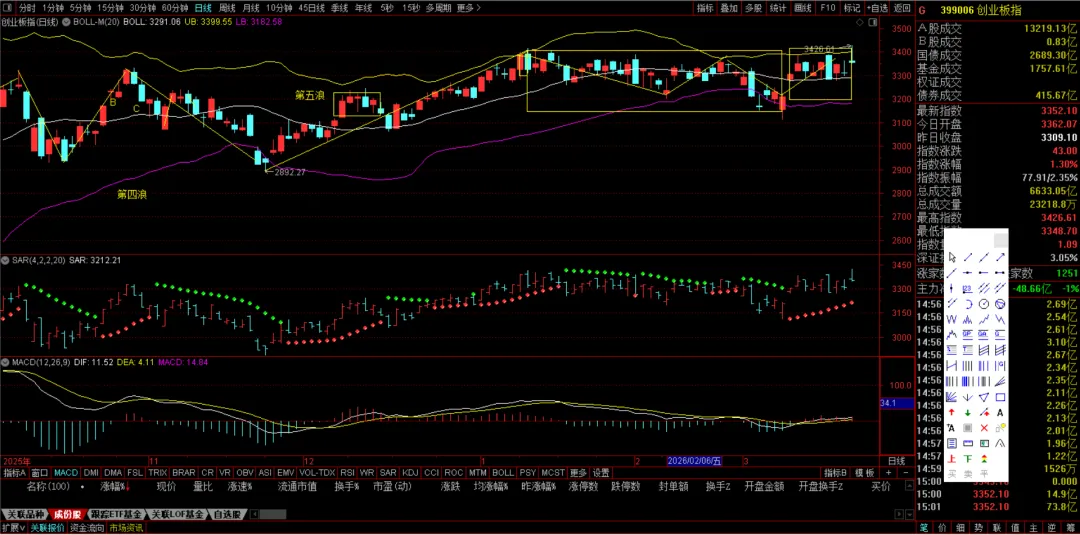
Task: Pick the arc drawing tool
Action: pos(968,304)
